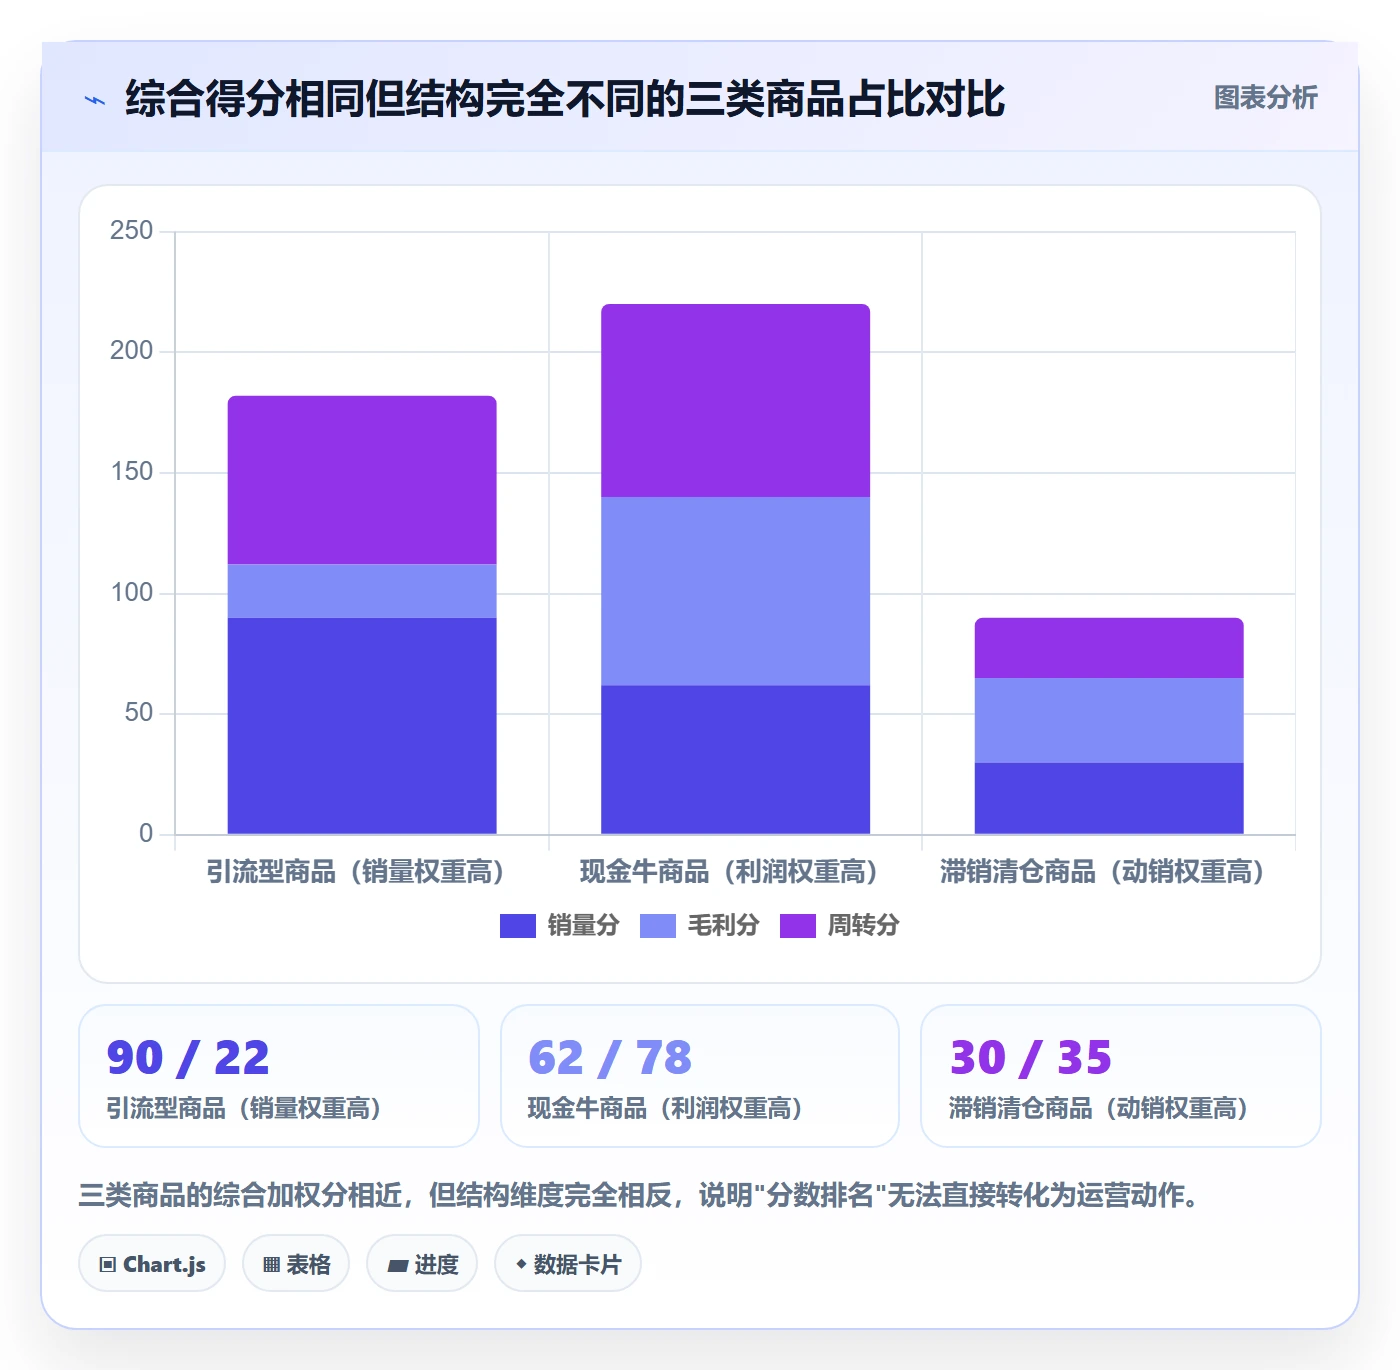Click the 周转分 legend label

pos(863,926)
